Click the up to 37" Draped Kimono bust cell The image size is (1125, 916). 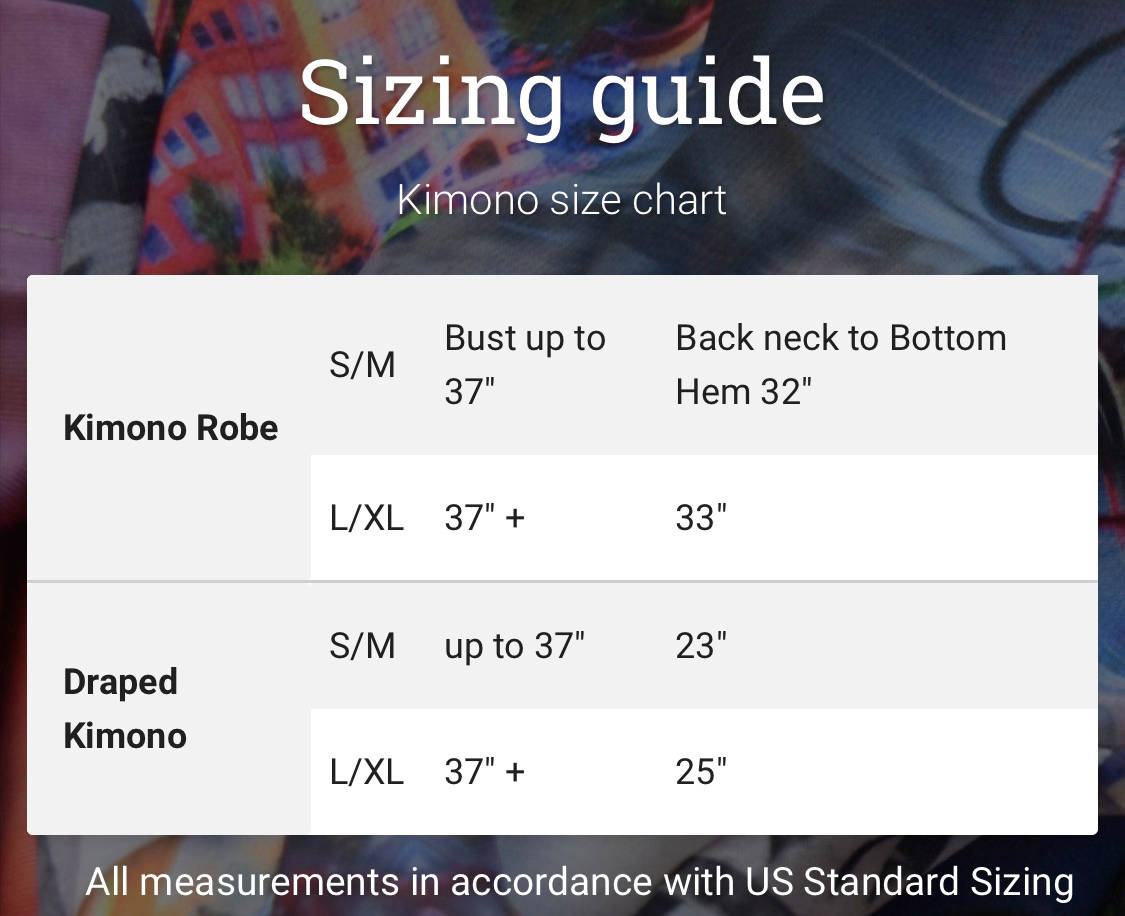tap(514, 646)
